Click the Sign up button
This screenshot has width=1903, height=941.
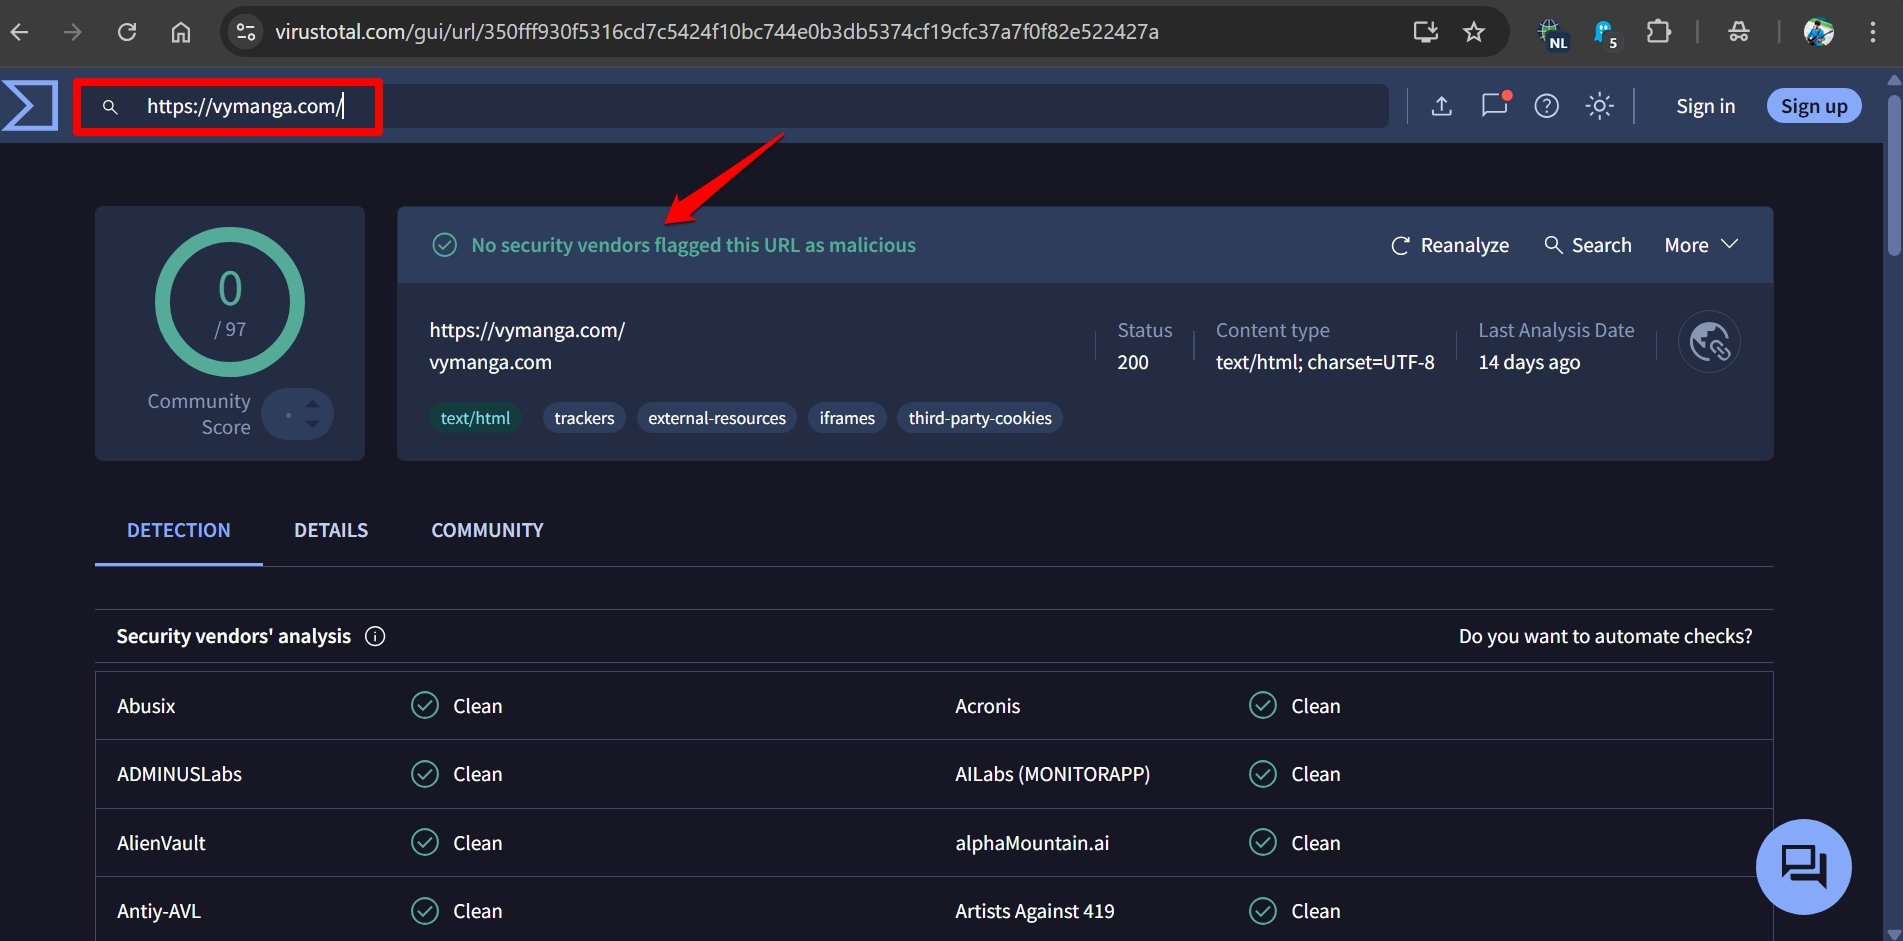tap(1814, 106)
